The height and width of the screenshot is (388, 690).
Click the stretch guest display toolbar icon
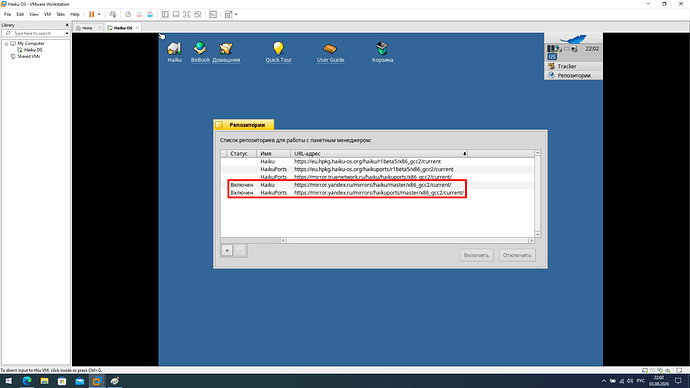(228, 15)
